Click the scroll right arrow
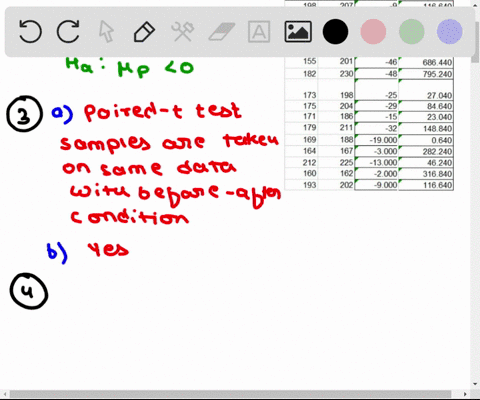 click(466, 394)
